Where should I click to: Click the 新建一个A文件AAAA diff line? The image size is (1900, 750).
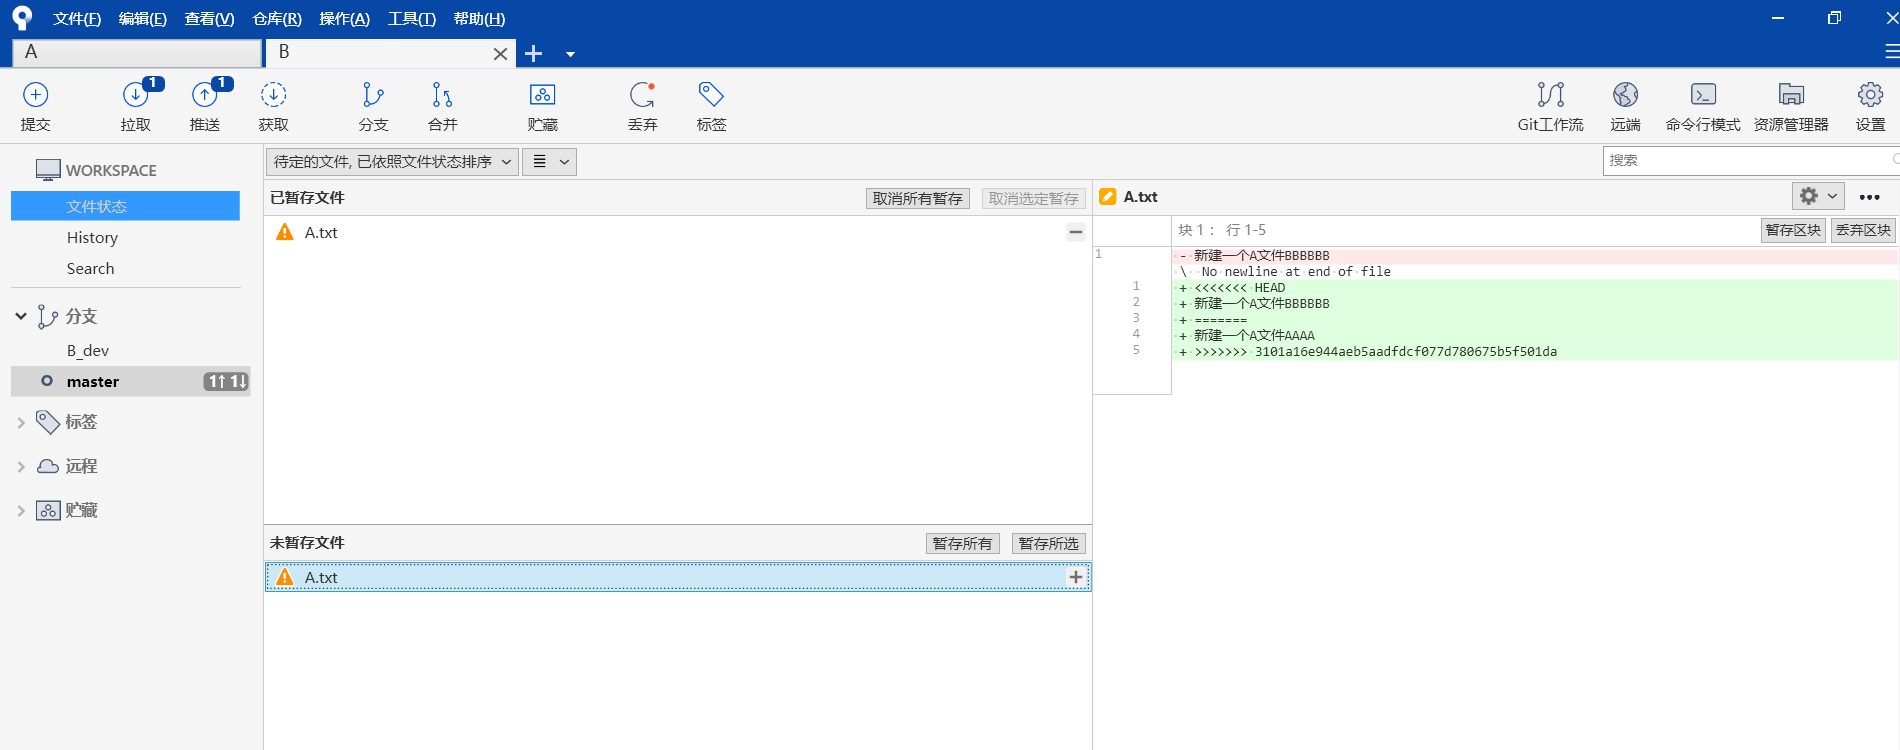pyautogui.click(x=1535, y=336)
